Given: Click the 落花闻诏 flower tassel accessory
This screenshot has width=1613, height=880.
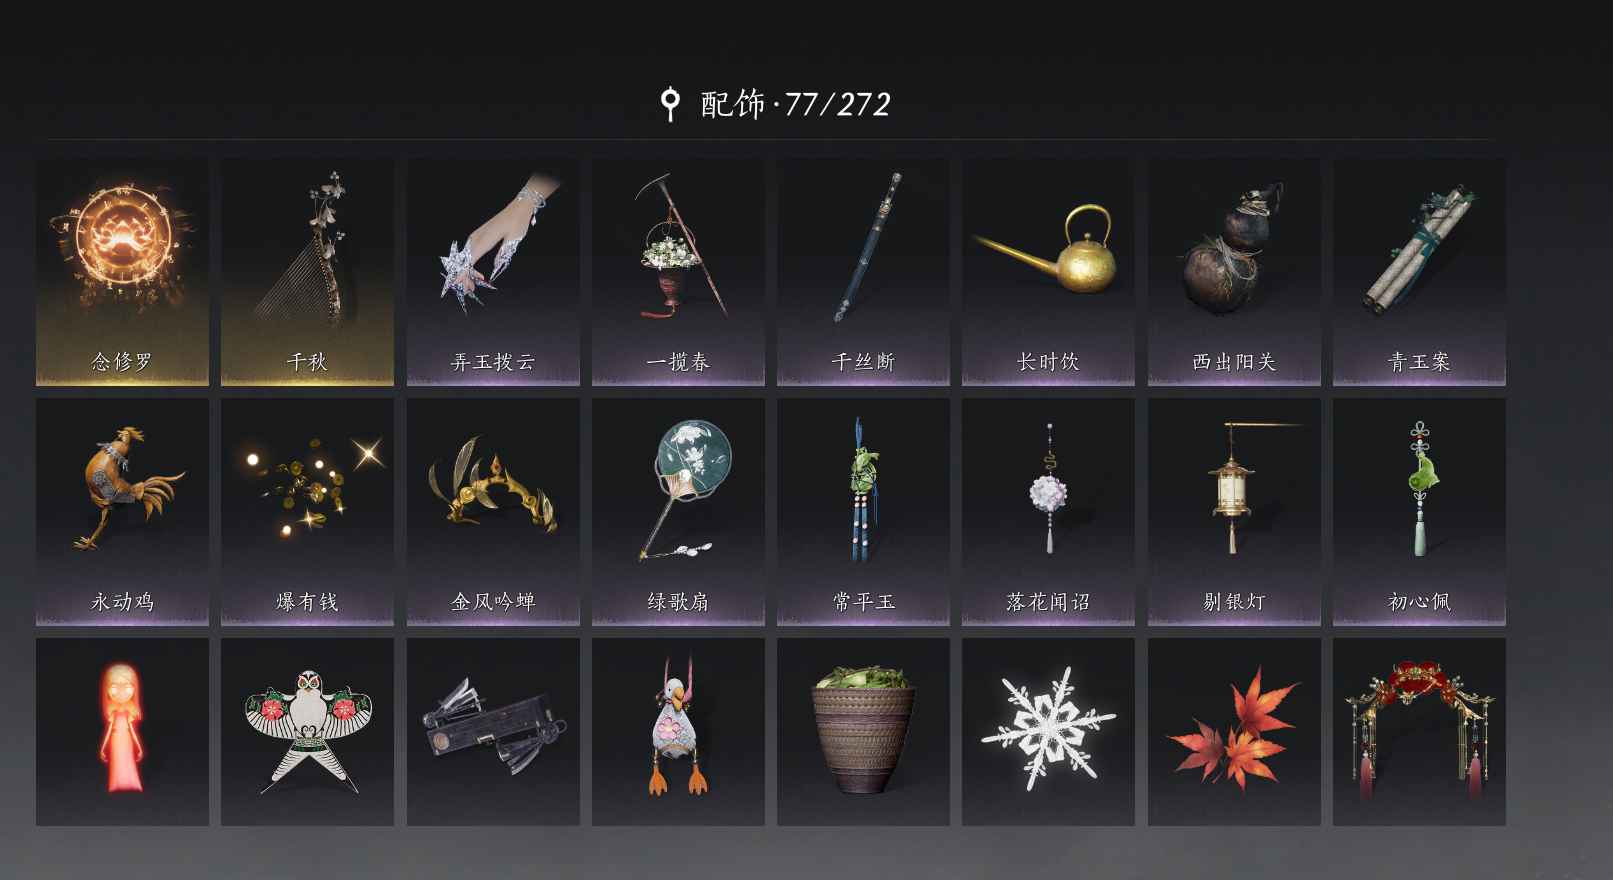Looking at the screenshot, I should 1048,512.
